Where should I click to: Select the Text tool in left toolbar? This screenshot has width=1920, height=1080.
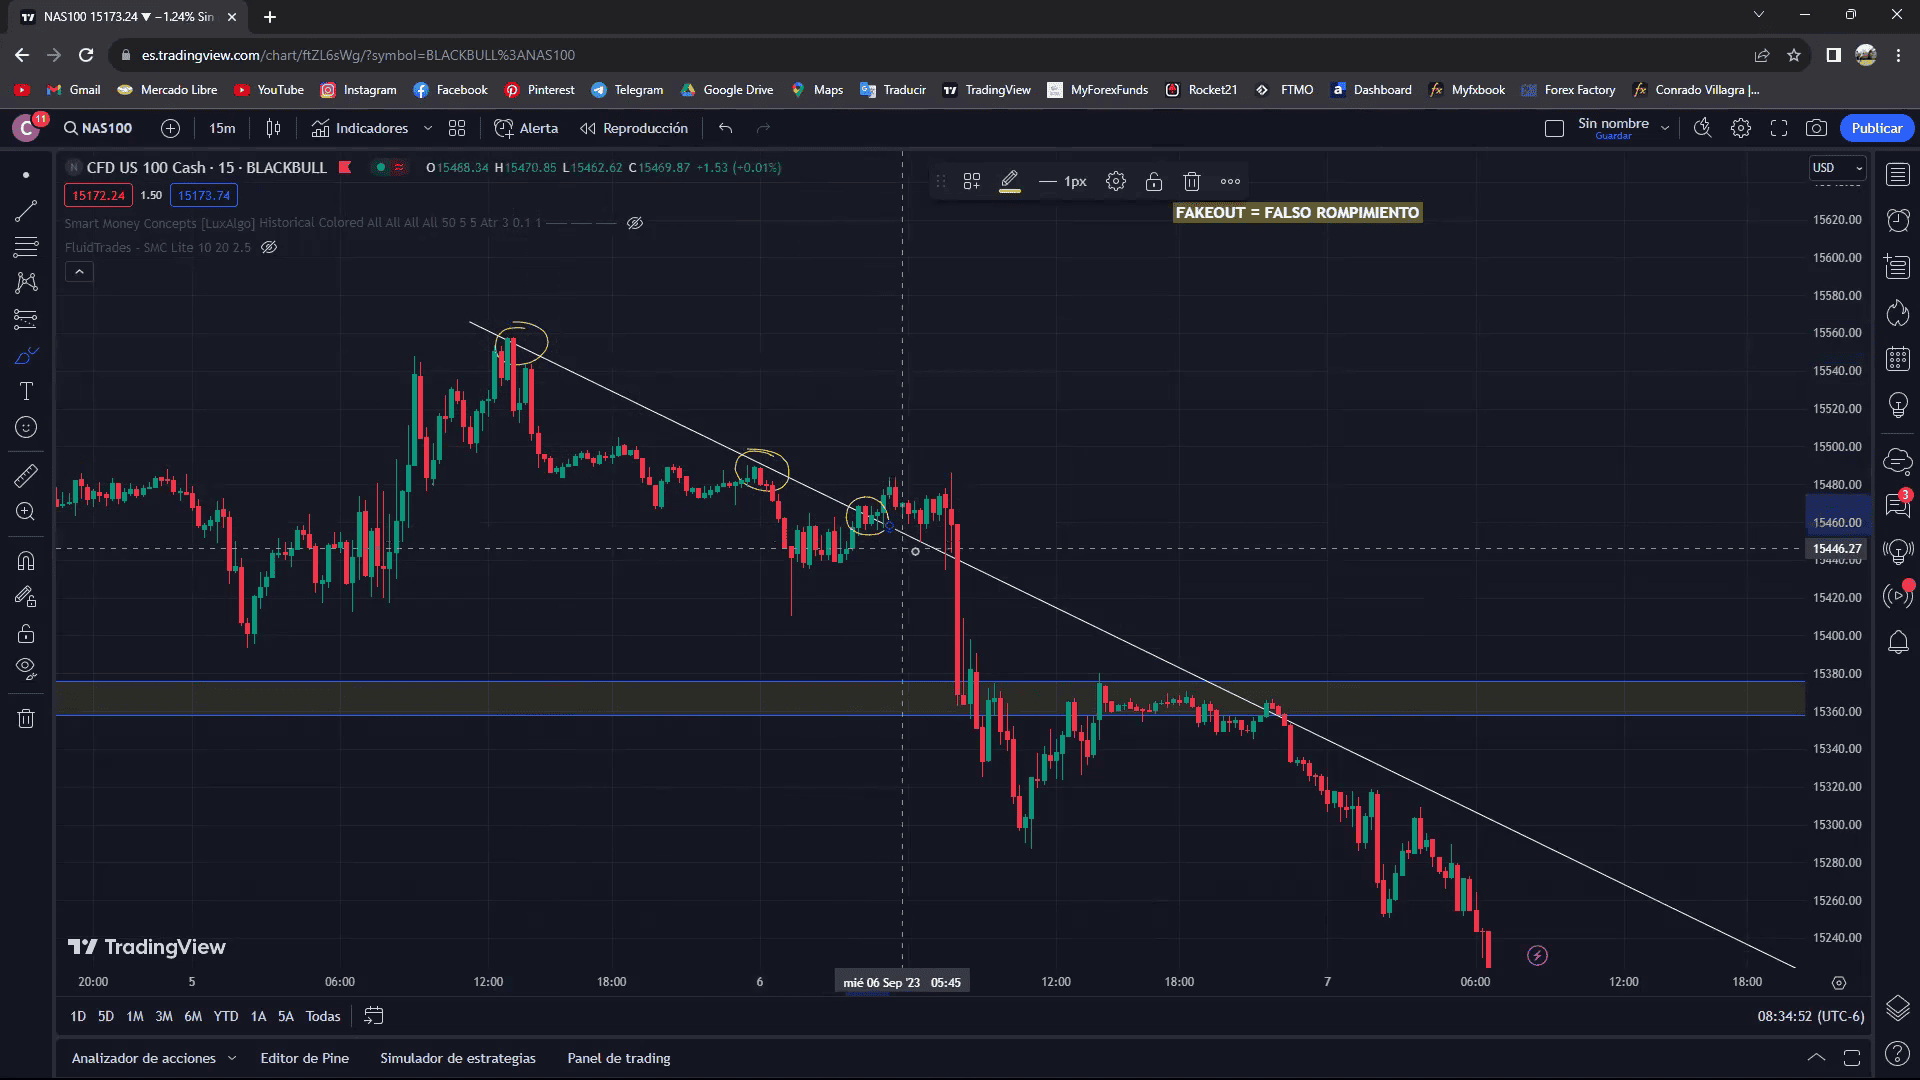pos(26,391)
